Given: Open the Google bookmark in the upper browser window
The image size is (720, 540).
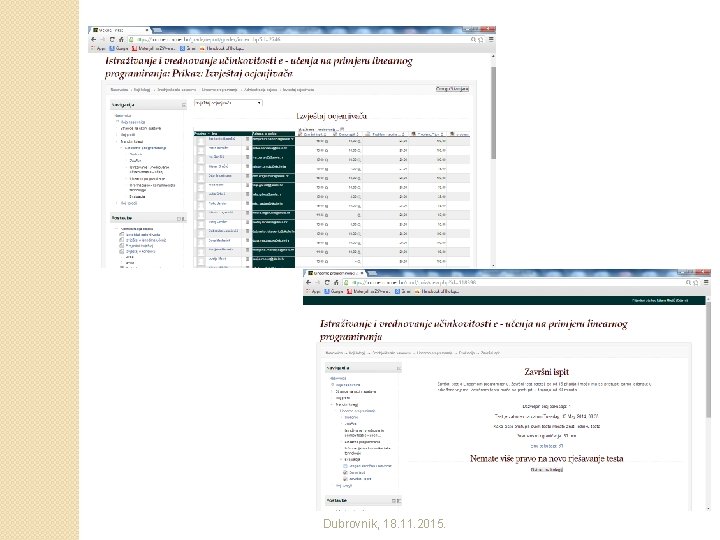Looking at the screenshot, I should pos(119,48).
